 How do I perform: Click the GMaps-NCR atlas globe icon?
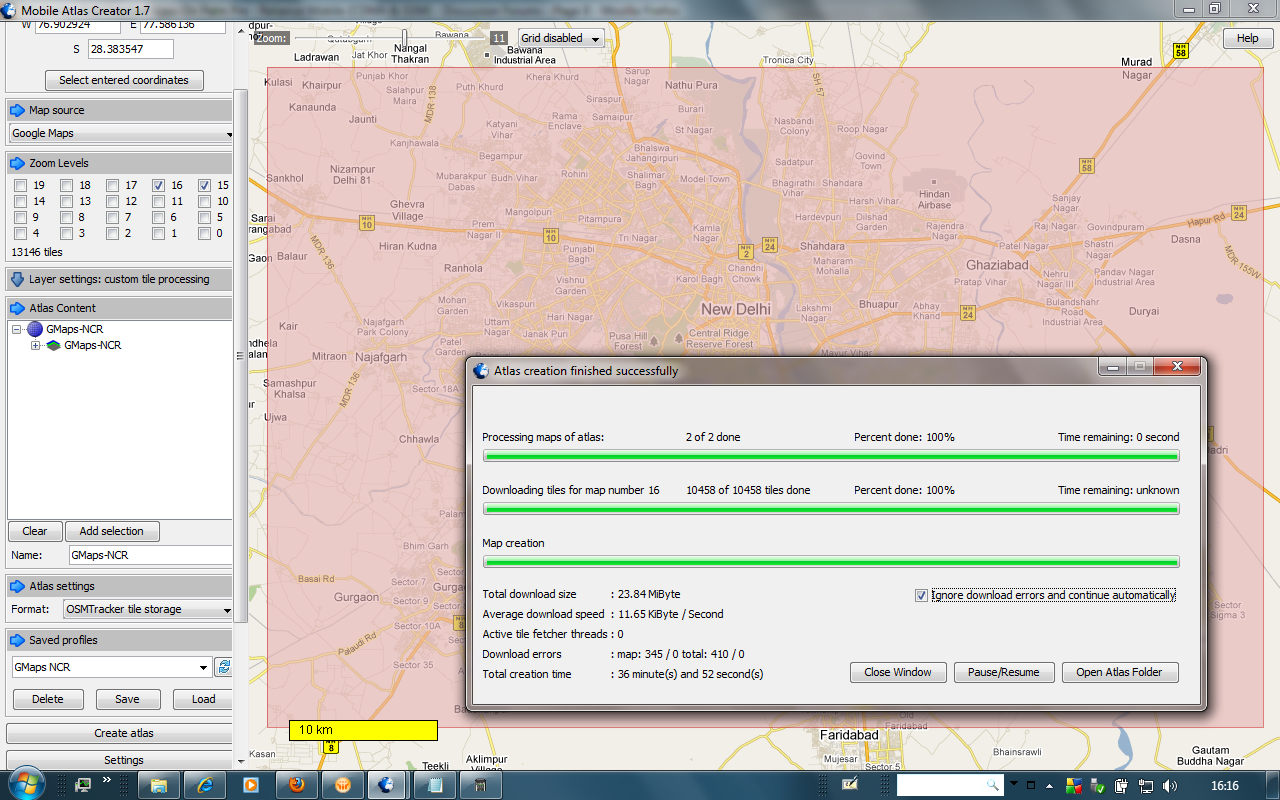35,329
